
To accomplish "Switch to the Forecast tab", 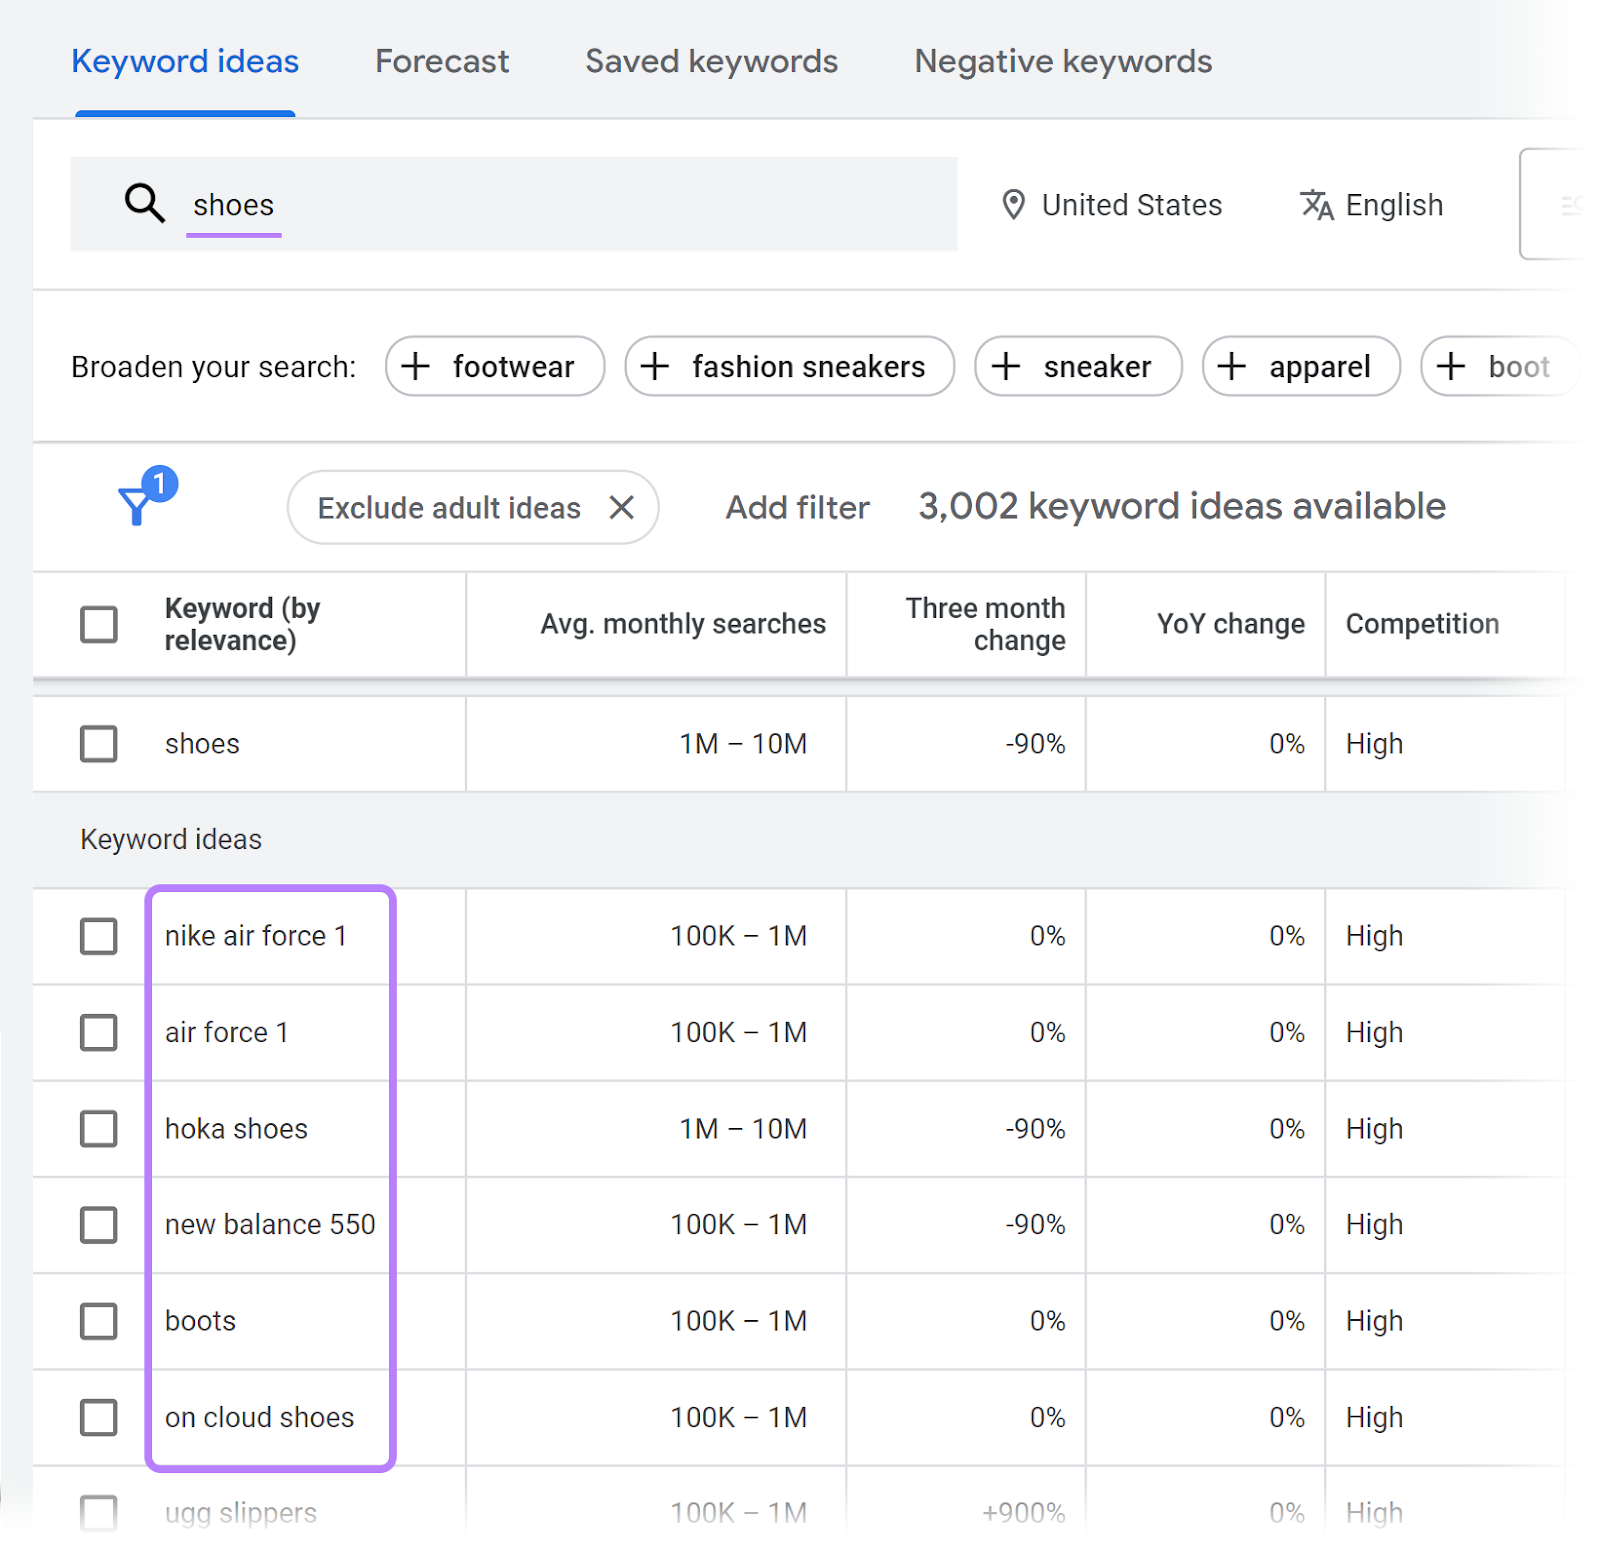I will [x=441, y=61].
